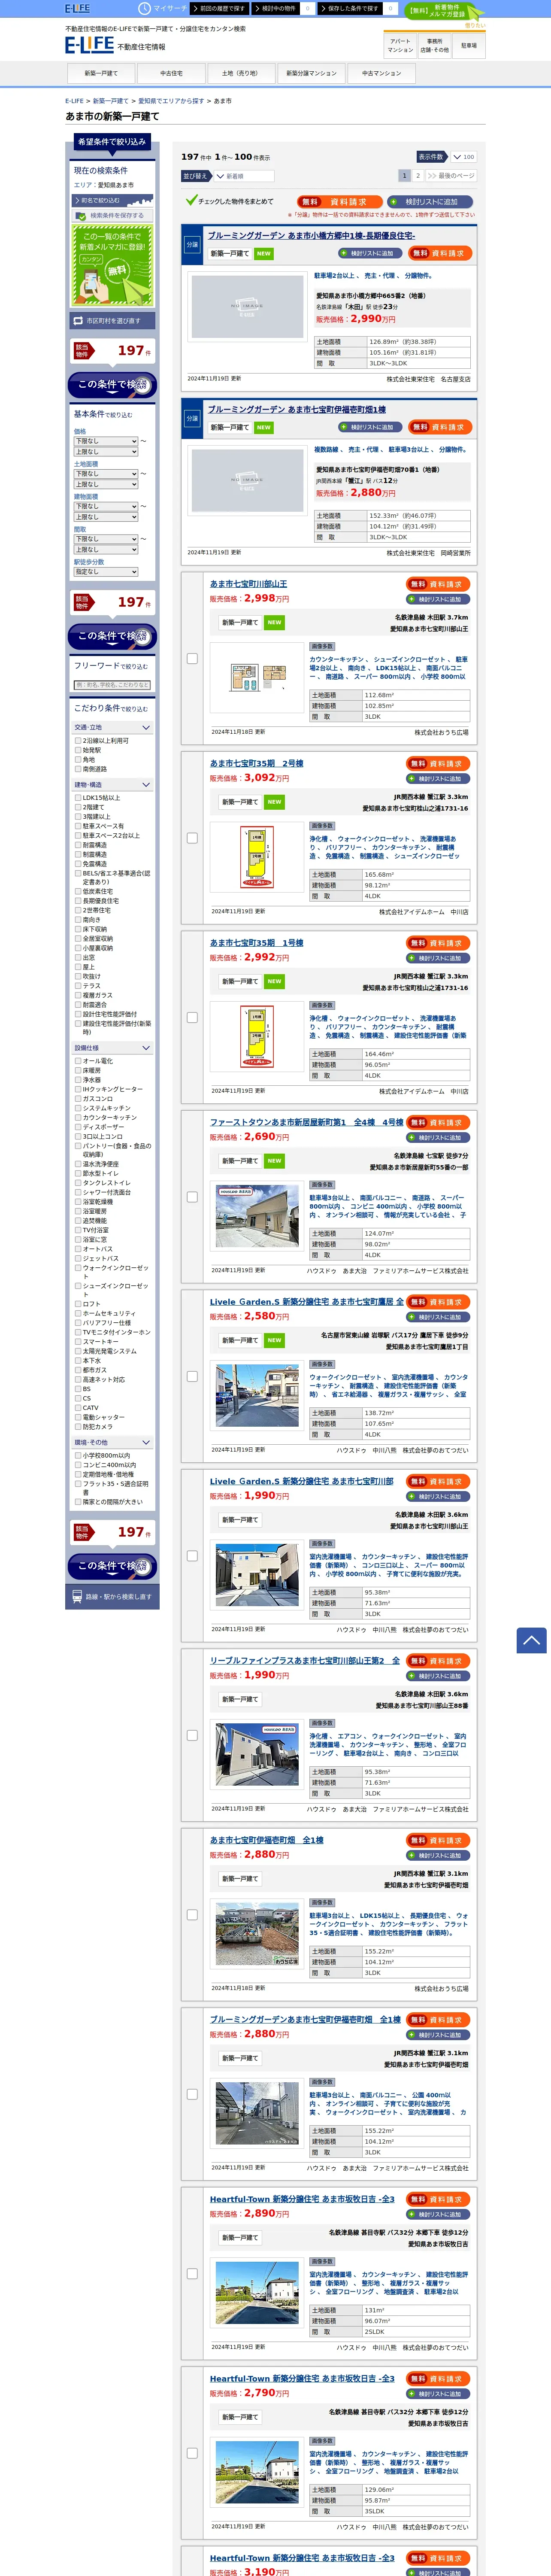Go to results page 2
The height and width of the screenshot is (2576, 551).
tap(418, 176)
